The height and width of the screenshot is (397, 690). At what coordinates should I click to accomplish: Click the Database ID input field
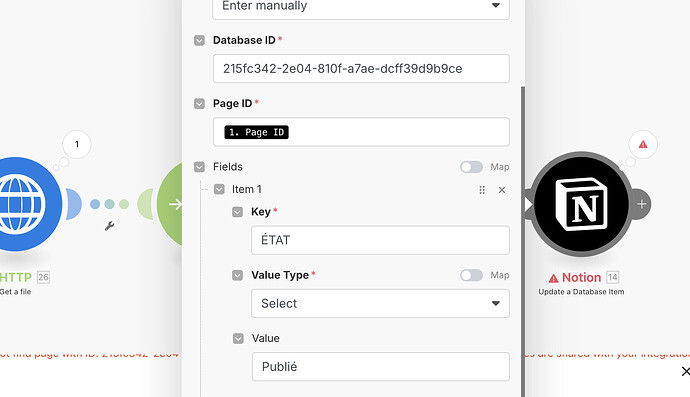pos(361,69)
